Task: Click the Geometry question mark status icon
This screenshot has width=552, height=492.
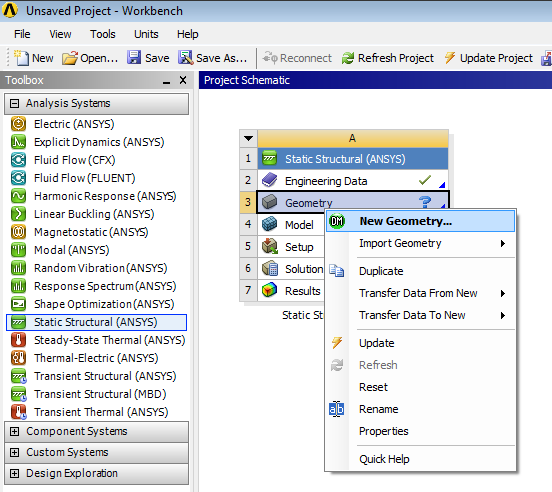Action: coord(425,202)
